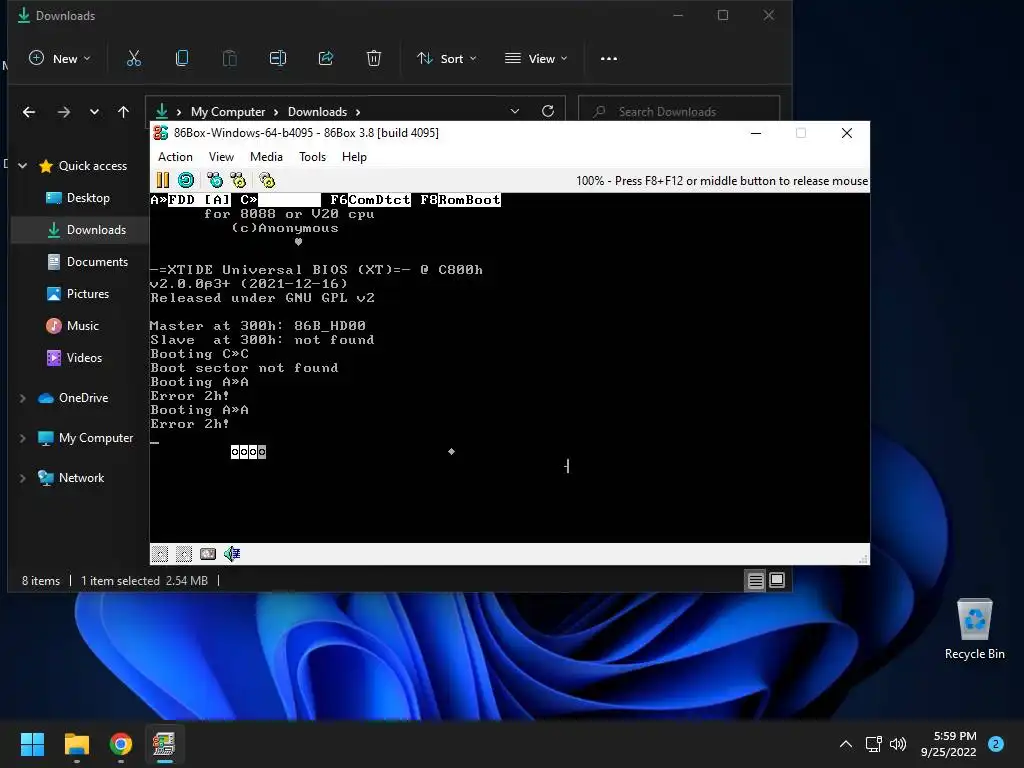Open the Action menu in 86Box
This screenshot has width=1024, height=768.
pyautogui.click(x=175, y=157)
